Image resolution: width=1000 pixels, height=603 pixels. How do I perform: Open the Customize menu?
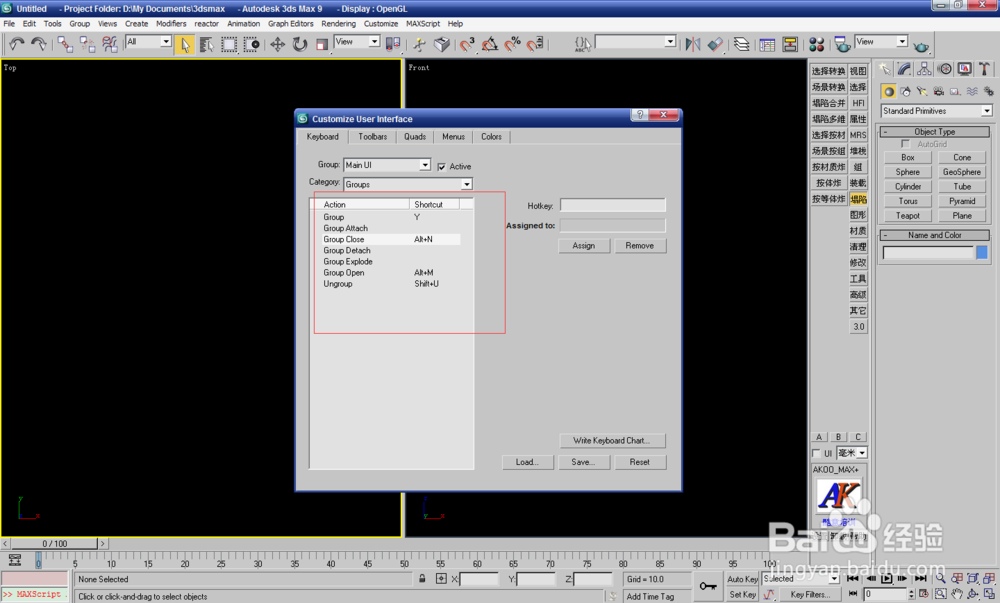point(381,24)
